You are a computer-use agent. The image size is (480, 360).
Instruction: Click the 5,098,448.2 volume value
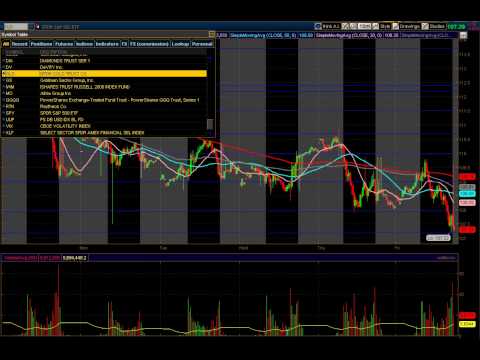click(x=75, y=258)
